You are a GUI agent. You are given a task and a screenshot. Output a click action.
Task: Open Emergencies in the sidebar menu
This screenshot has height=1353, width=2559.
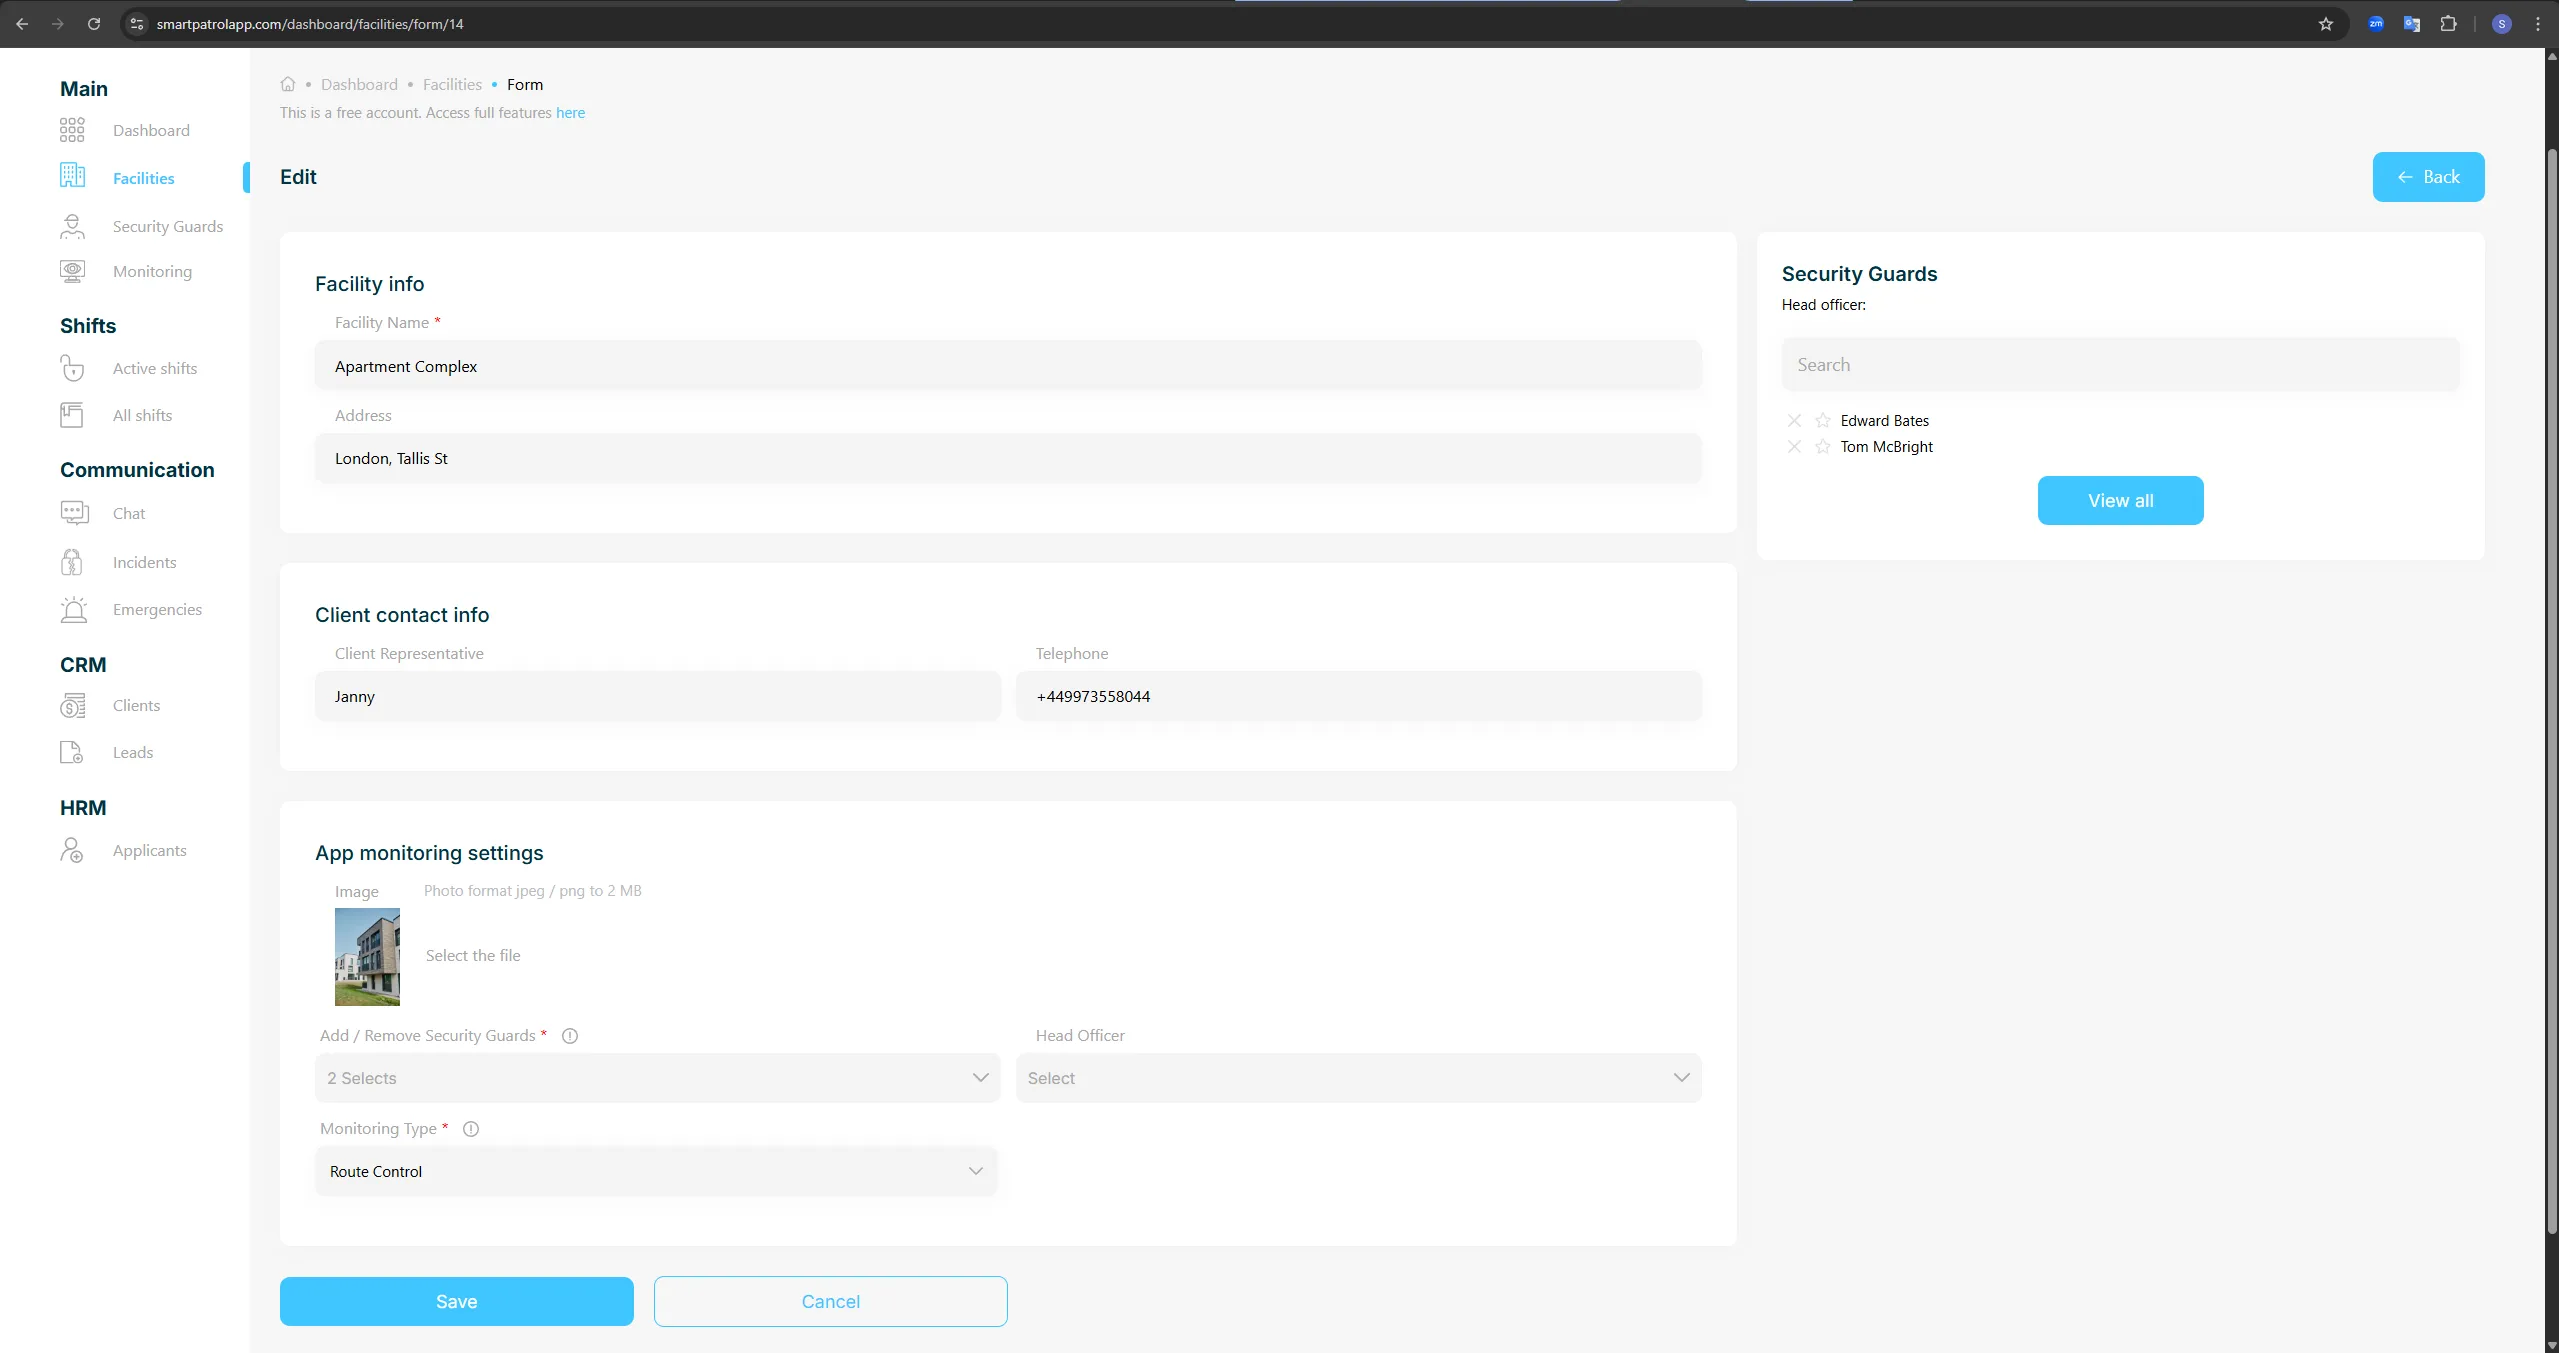point(157,609)
